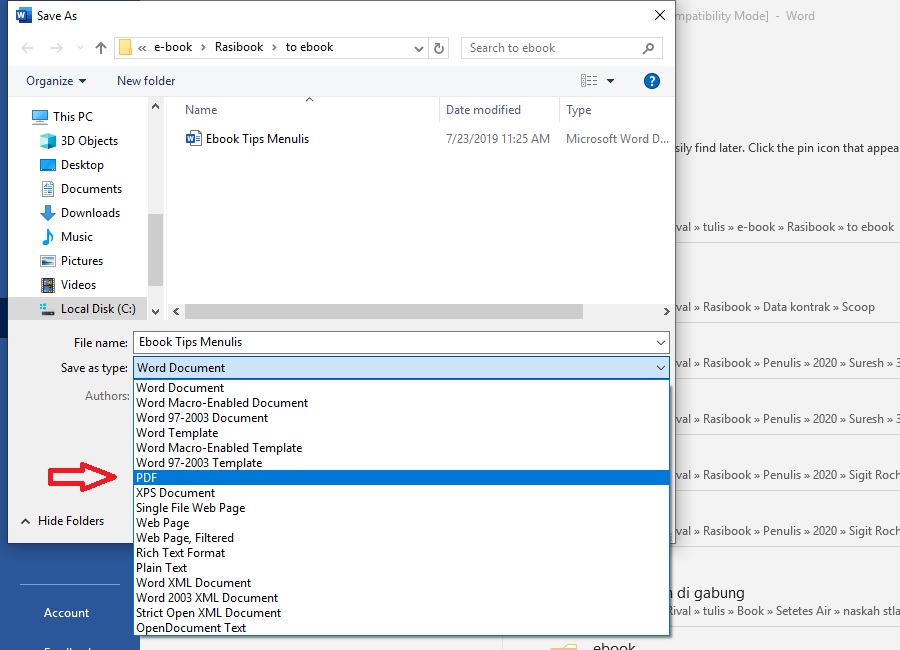Choose Word Macro-Enabled Template type

(402, 448)
